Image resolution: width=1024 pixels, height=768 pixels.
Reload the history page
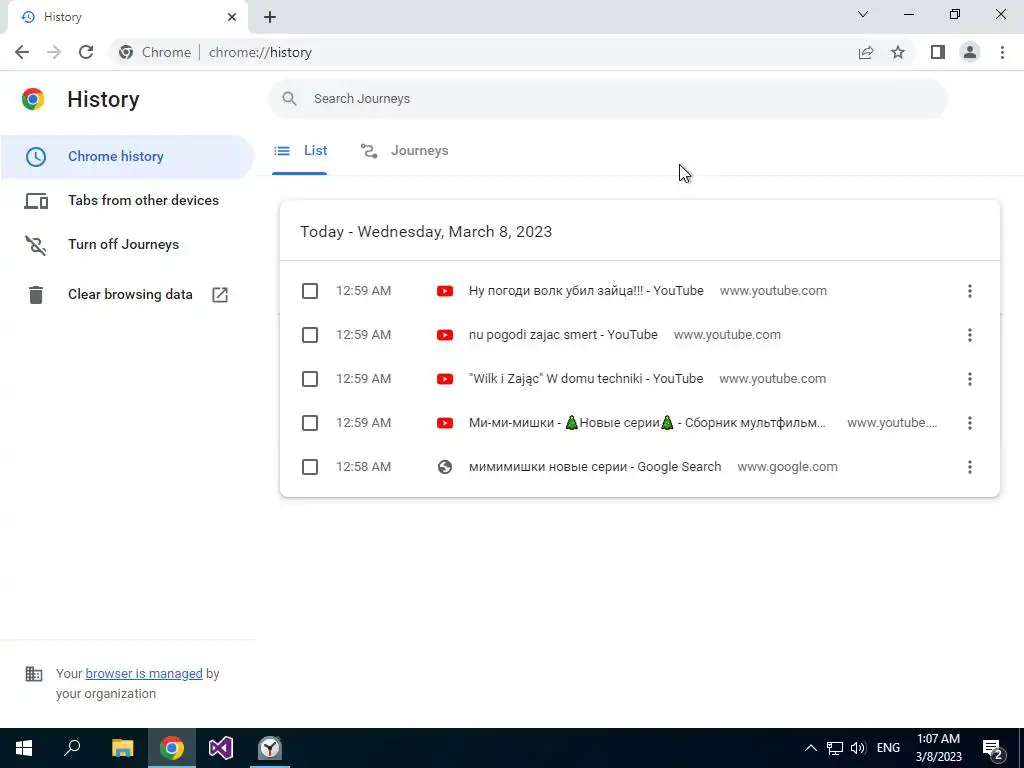coord(86,52)
